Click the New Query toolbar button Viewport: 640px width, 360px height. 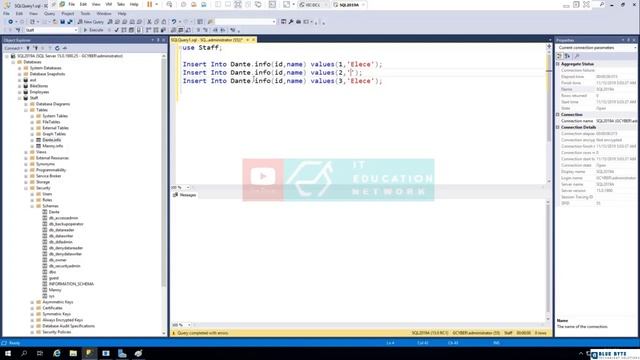pyautogui.click(x=91, y=22)
